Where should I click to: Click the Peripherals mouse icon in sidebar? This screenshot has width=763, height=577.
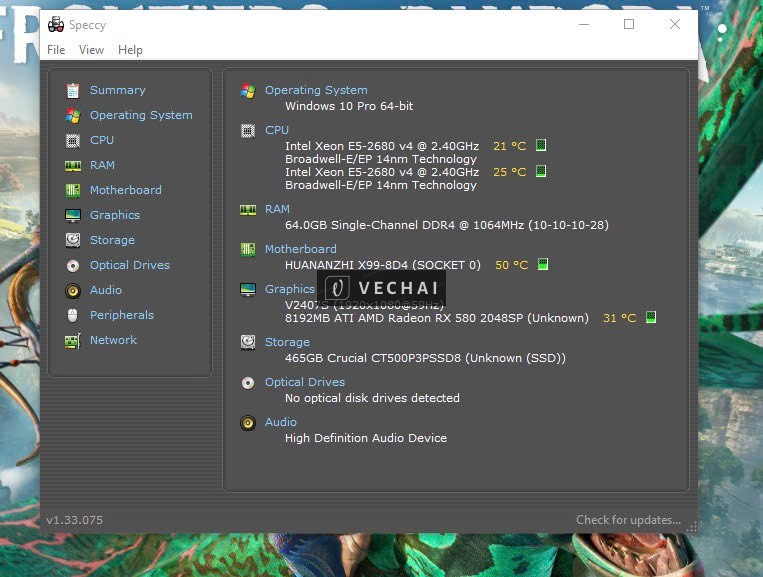pyautogui.click(x=72, y=315)
